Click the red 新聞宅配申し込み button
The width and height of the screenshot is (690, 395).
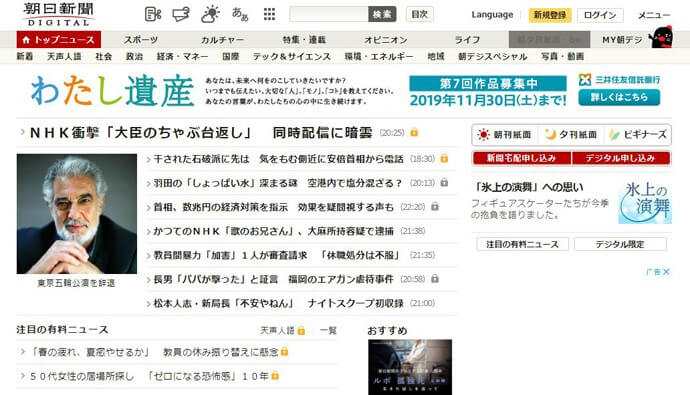coord(521,158)
